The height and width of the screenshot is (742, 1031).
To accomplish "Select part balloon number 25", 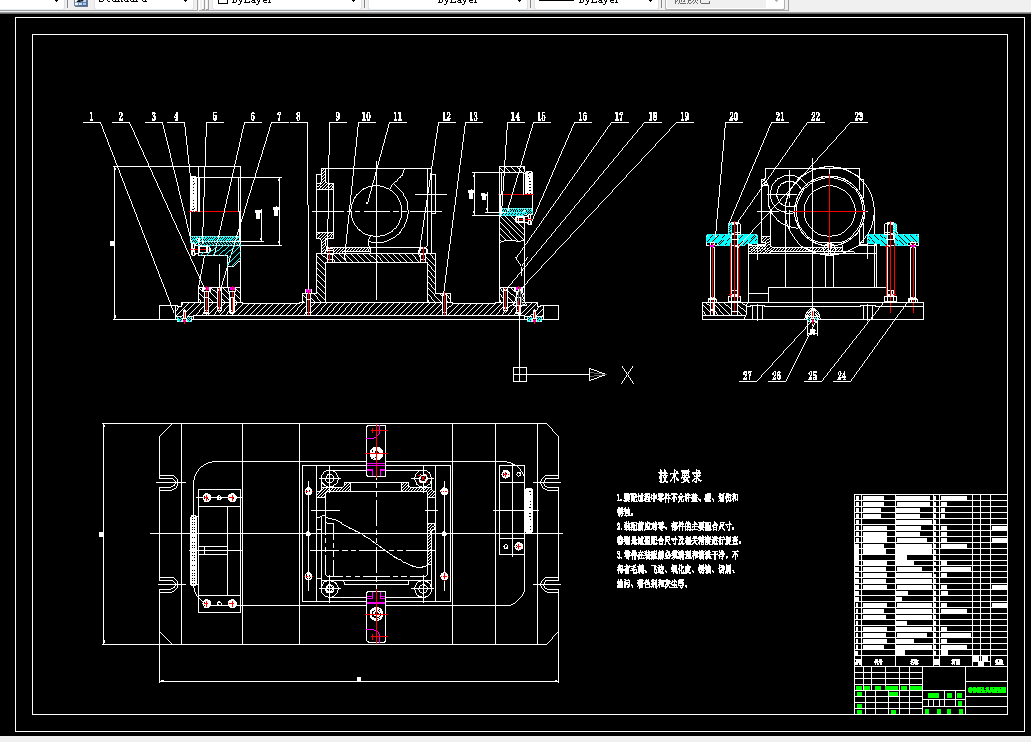I will 813,376.
